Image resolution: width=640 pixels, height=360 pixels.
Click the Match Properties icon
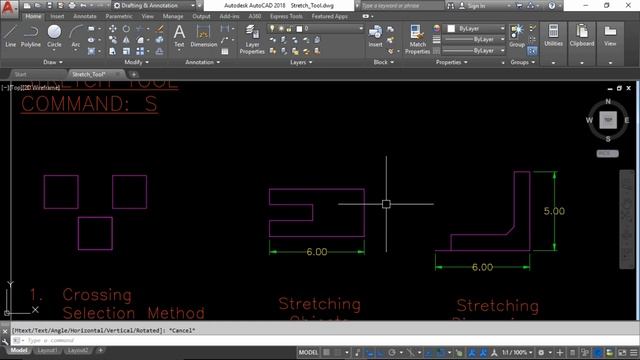(417, 39)
